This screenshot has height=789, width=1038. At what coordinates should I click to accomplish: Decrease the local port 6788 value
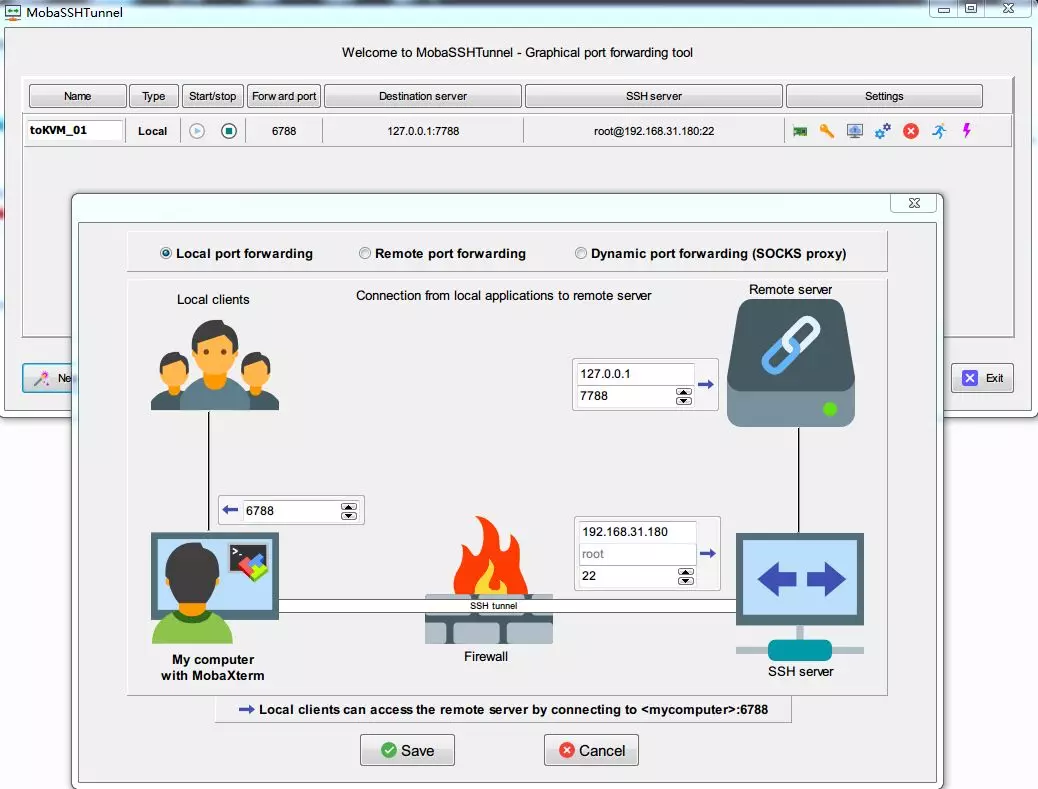coord(349,515)
